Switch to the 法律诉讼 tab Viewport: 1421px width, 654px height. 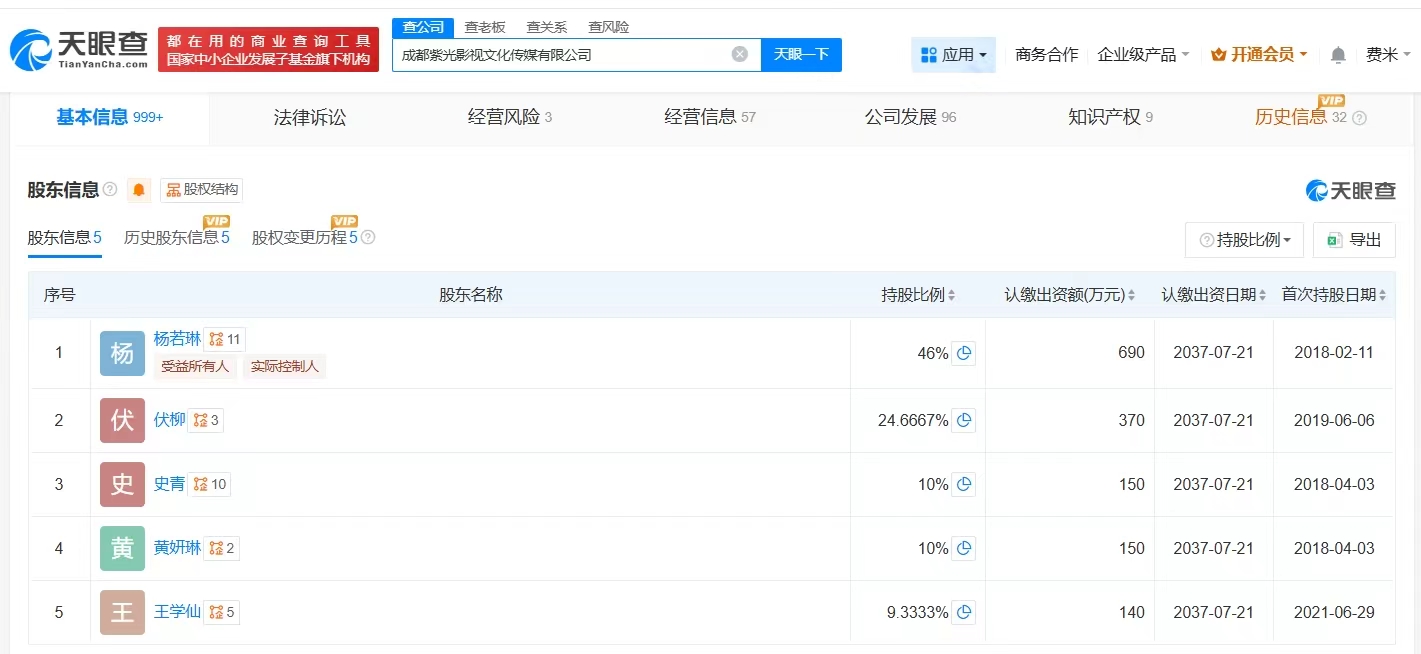tap(310, 117)
